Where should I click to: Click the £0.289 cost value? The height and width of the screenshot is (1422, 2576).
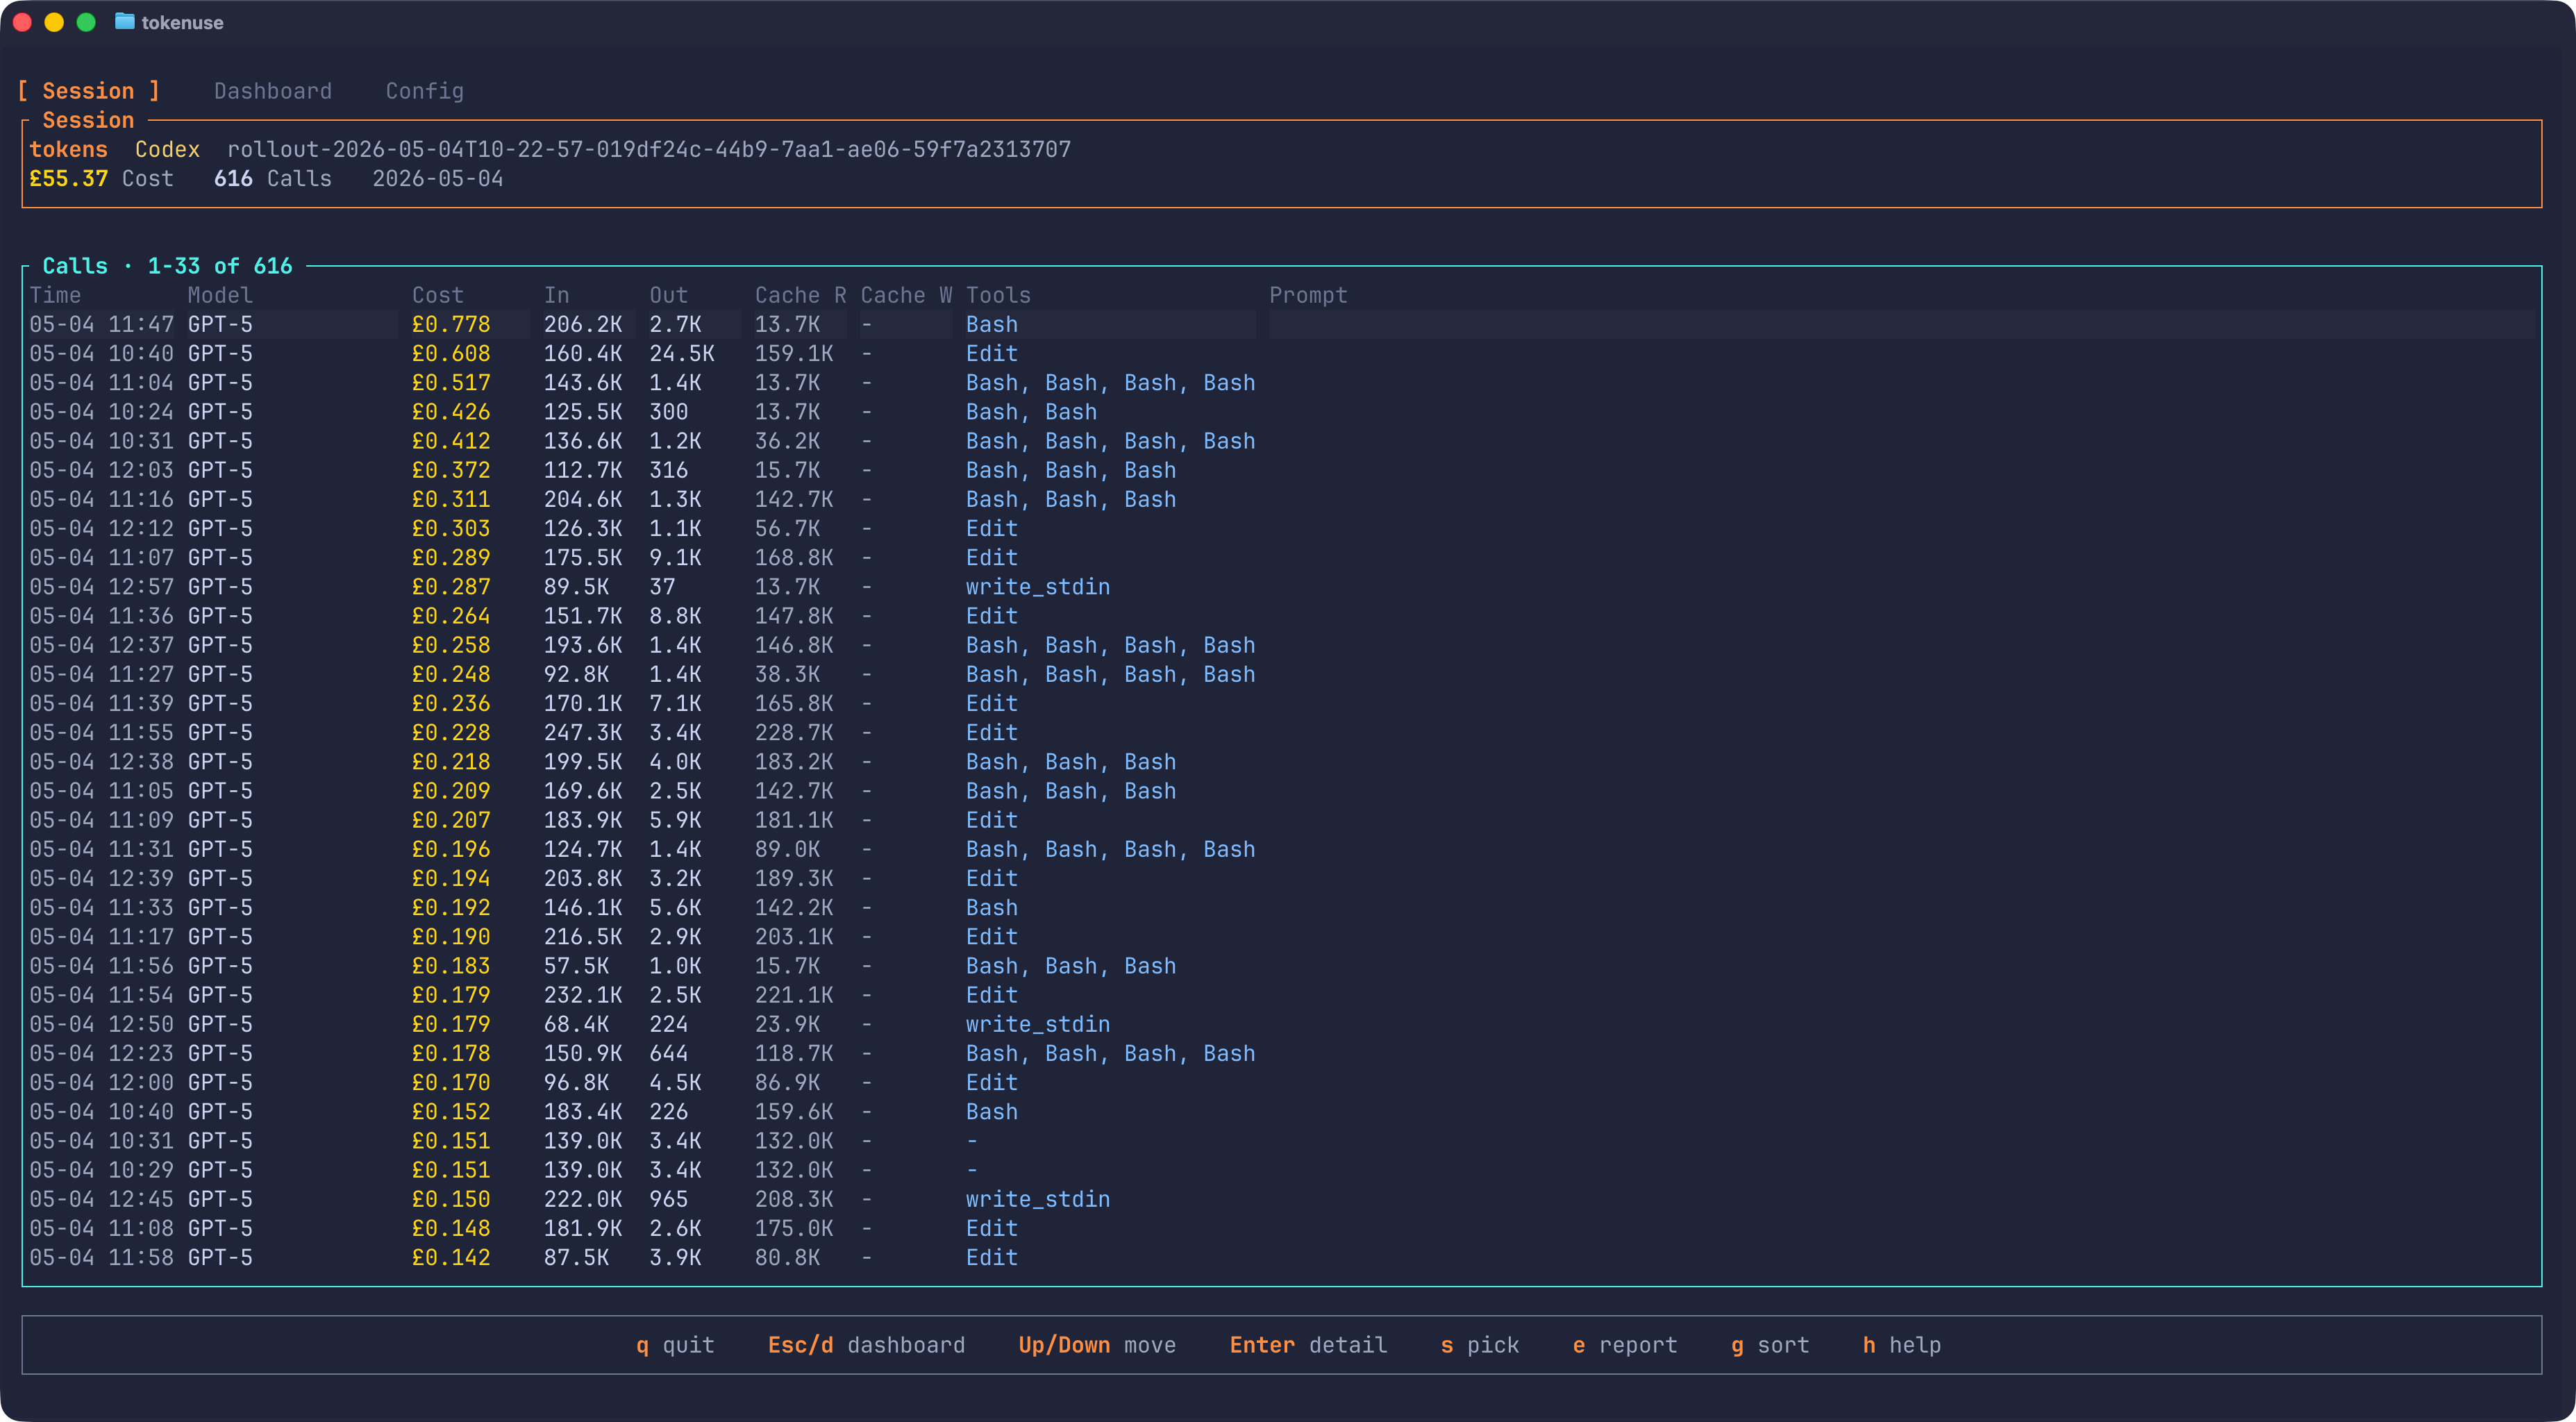[x=451, y=557]
